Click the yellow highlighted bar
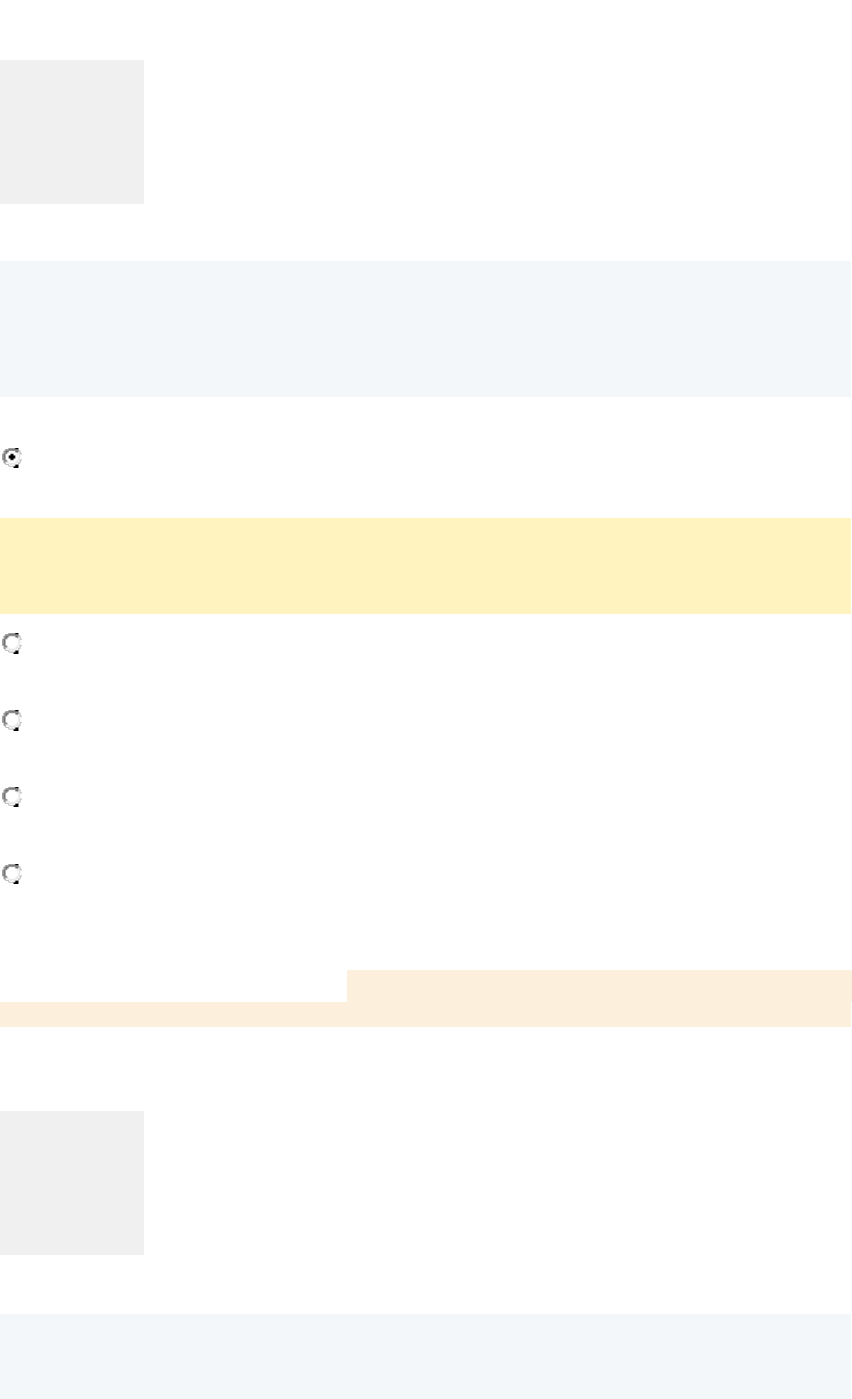852x1399 pixels. click(425, 565)
